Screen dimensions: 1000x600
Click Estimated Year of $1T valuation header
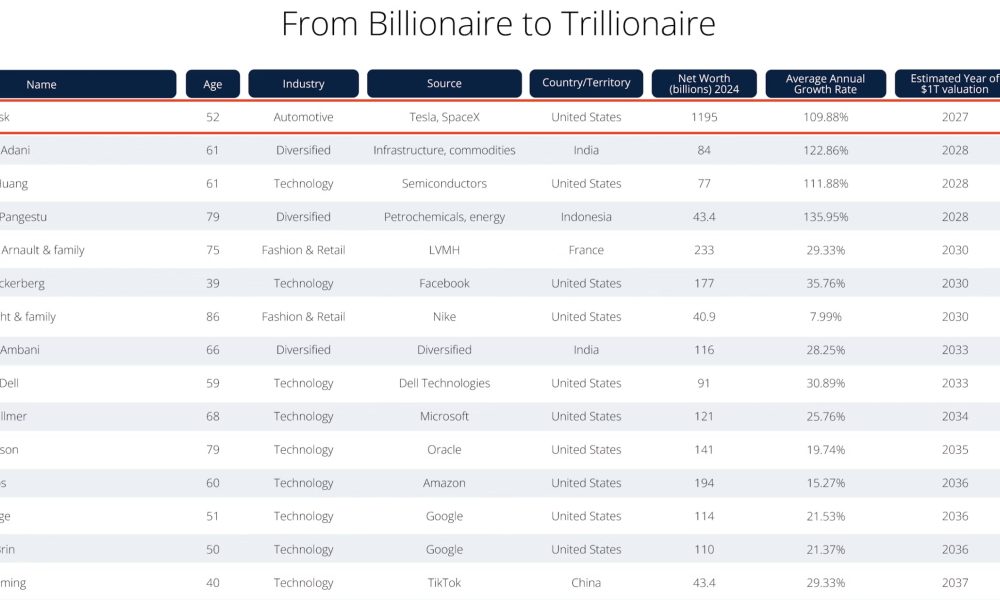click(948, 84)
